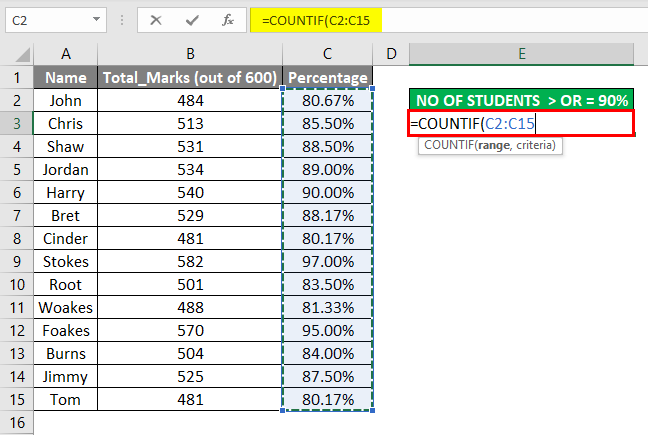Viewport: 648px width, 435px height.
Task: Select cell with name Woakes
Action: point(66,307)
